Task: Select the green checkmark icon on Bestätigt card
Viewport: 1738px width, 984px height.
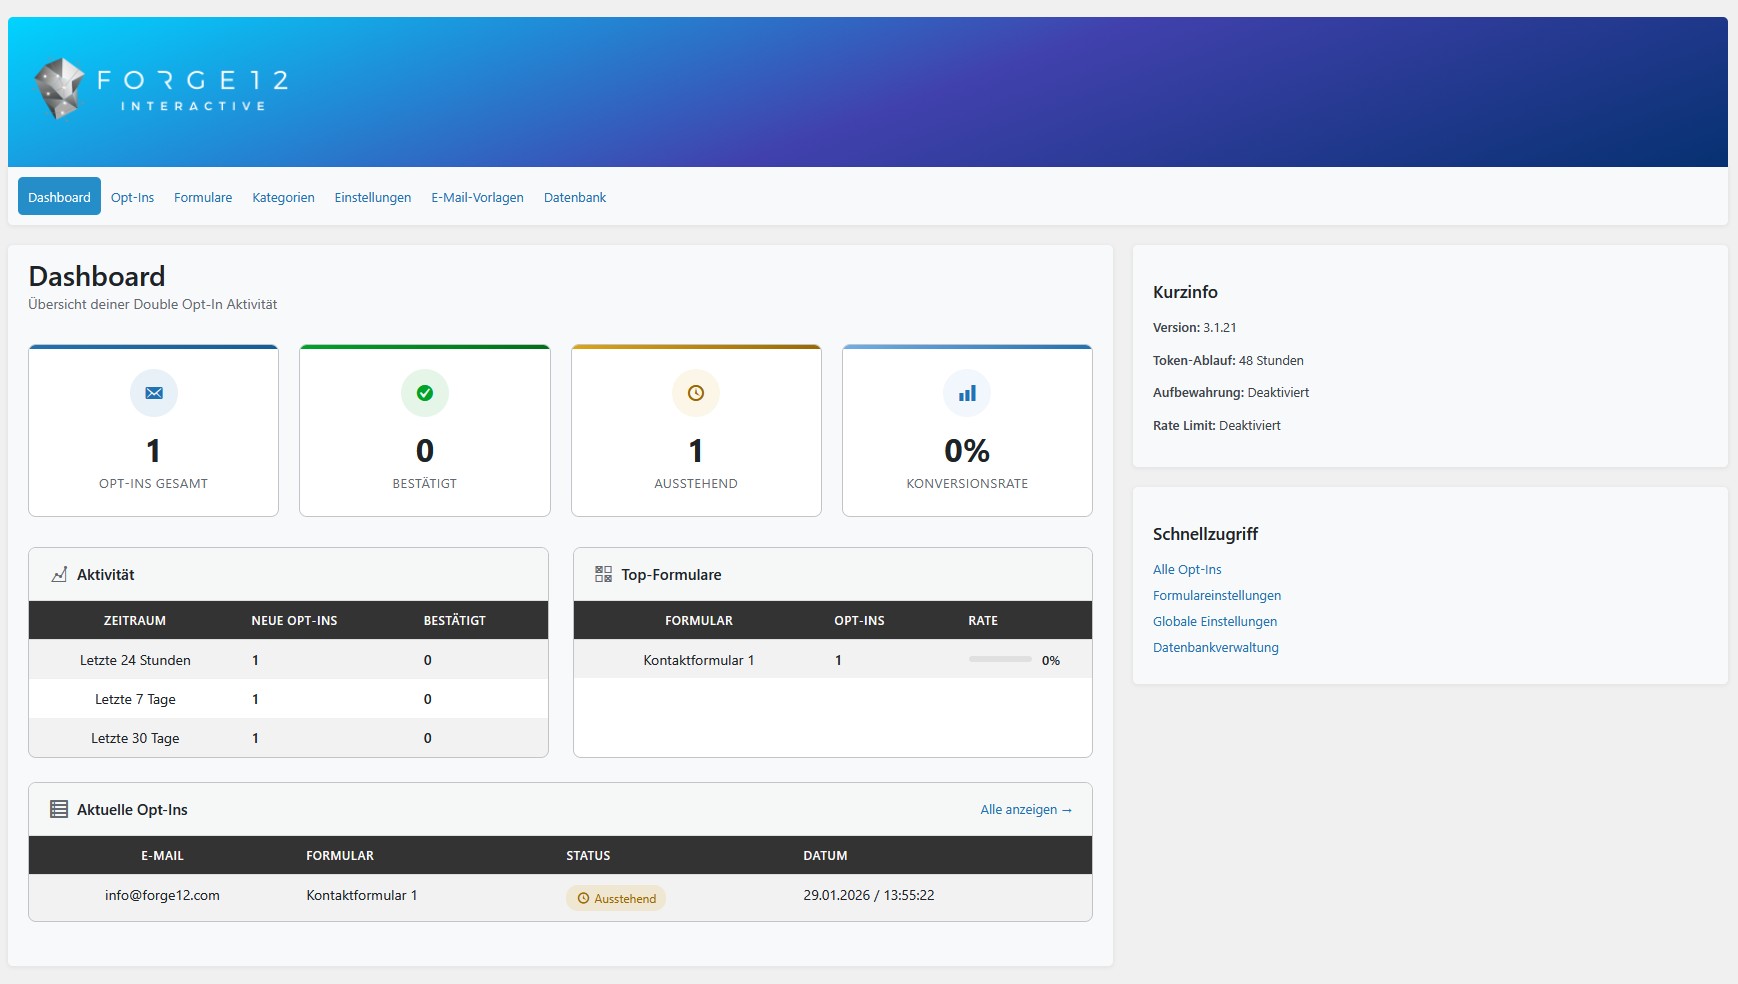Action: click(x=425, y=393)
